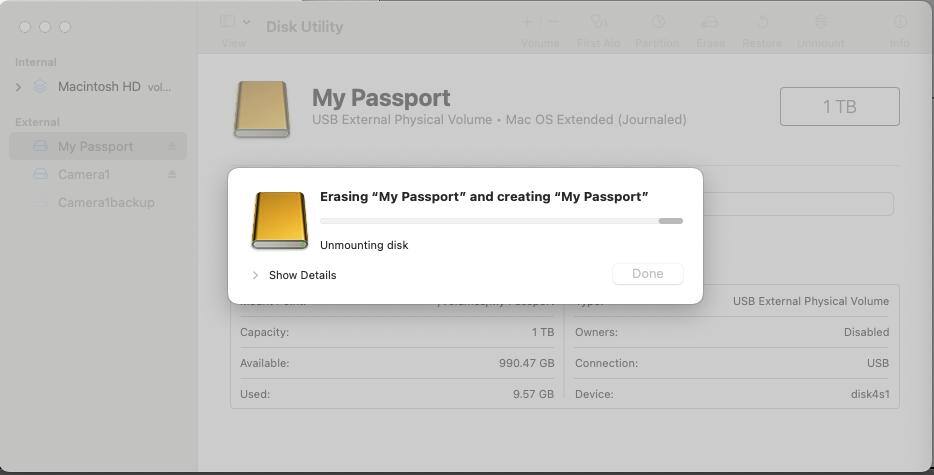This screenshot has width=934, height=475.
Task: Expand the Macintosh HD disclosure arrow
Action: click(18, 87)
